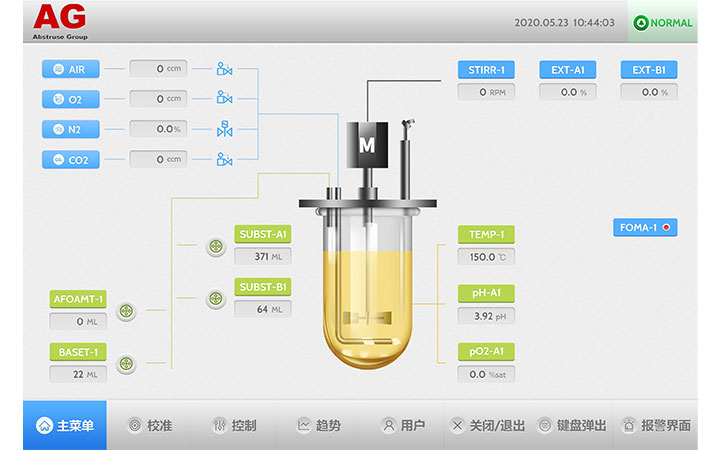Open the 报警界面 alarm screen

coord(656,425)
